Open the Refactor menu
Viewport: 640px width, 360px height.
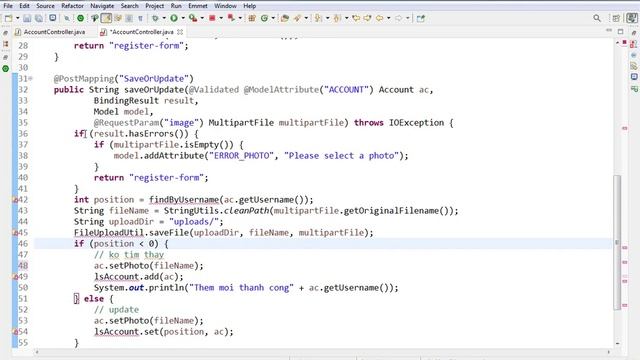(x=72, y=6)
